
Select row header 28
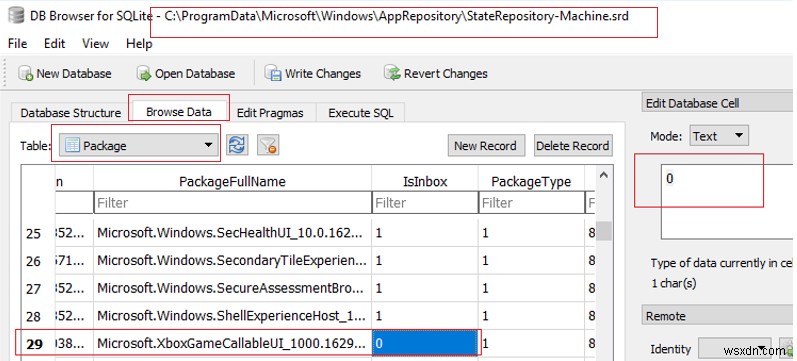(33, 316)
